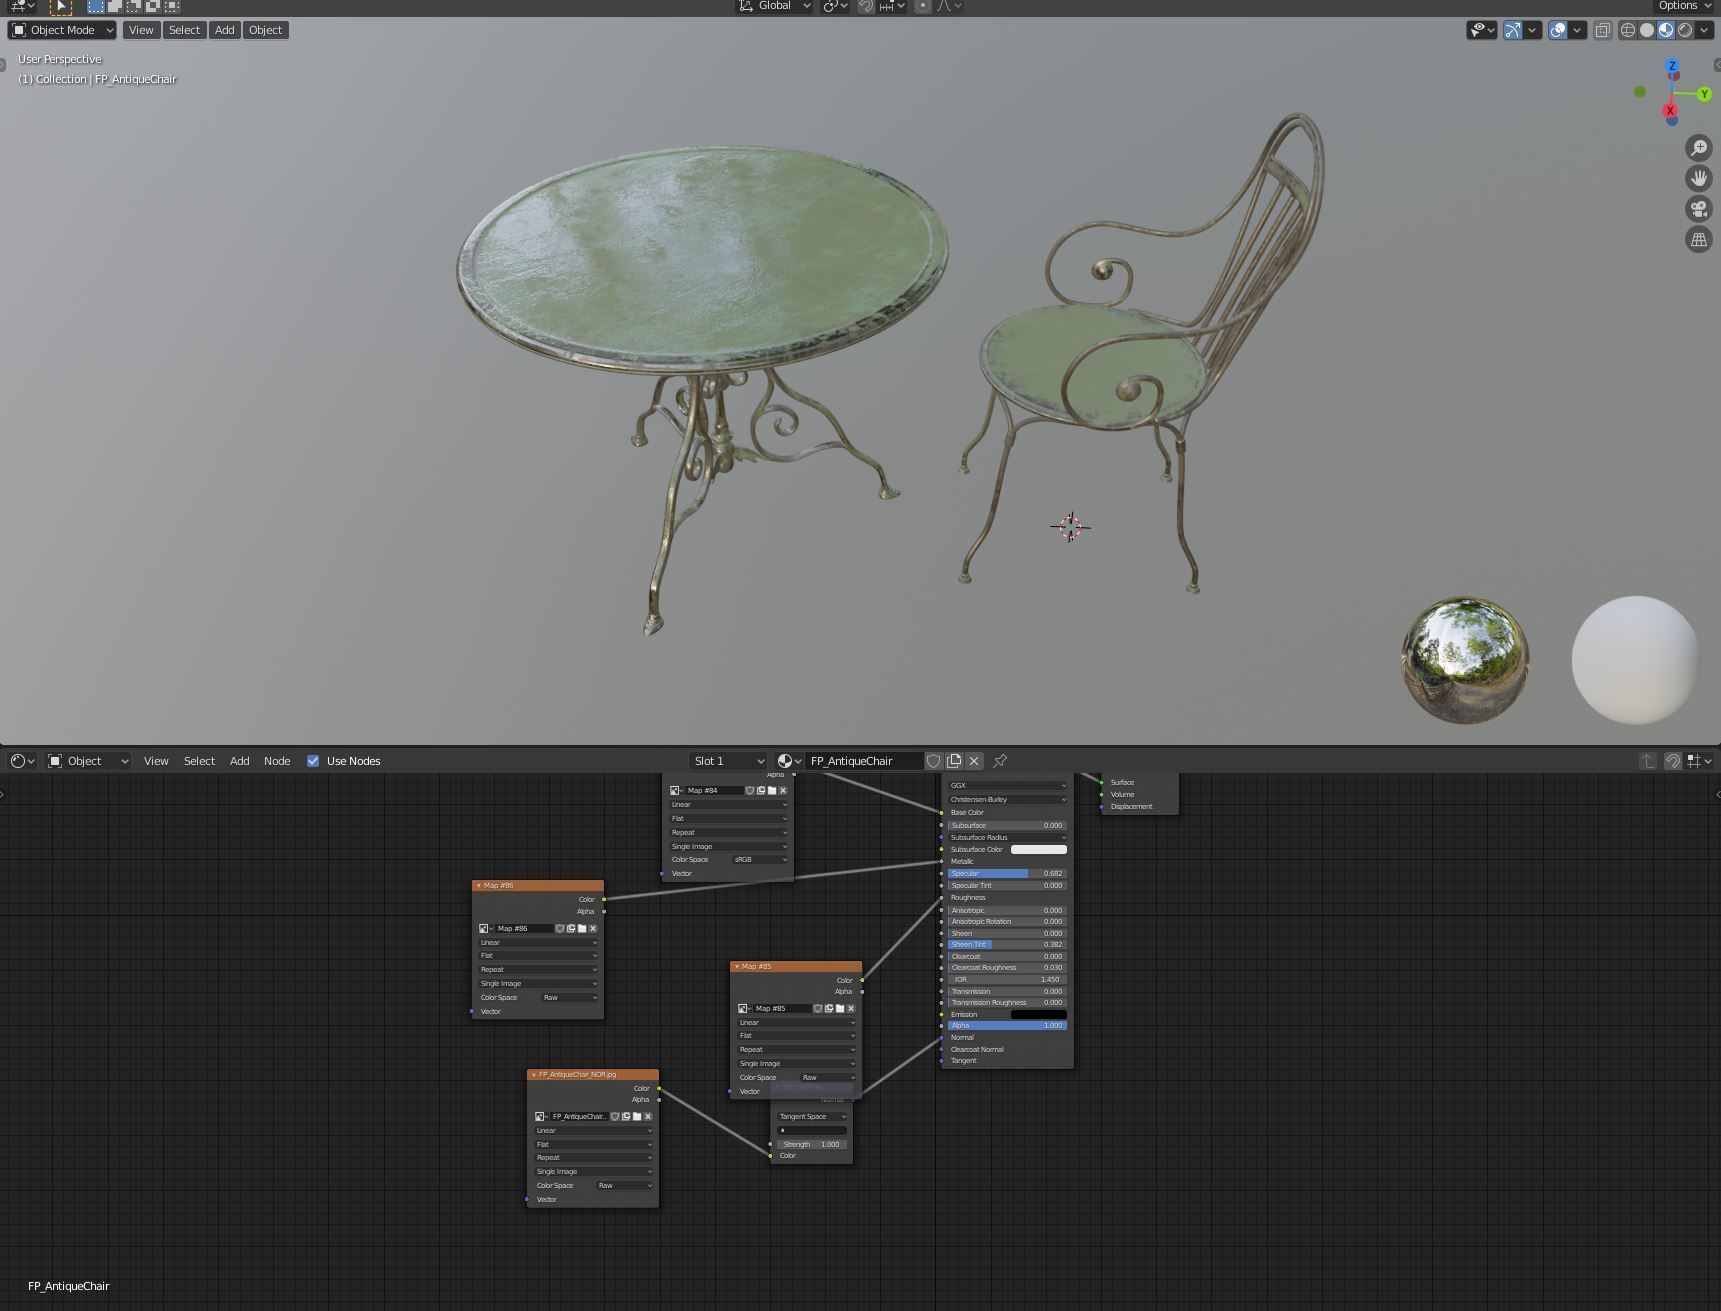Screen dimensions: 1721x1311
Task: Select solid viewport shading
Action: (1647, 30)
